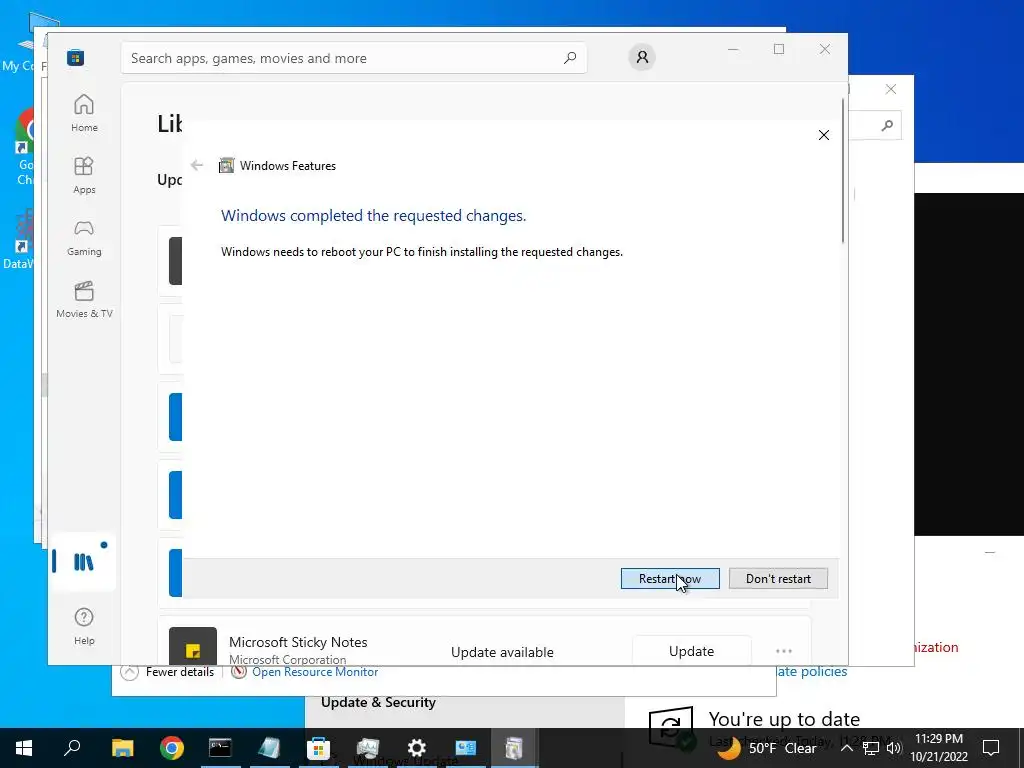Open the Windows Start menu

[24, 748]
